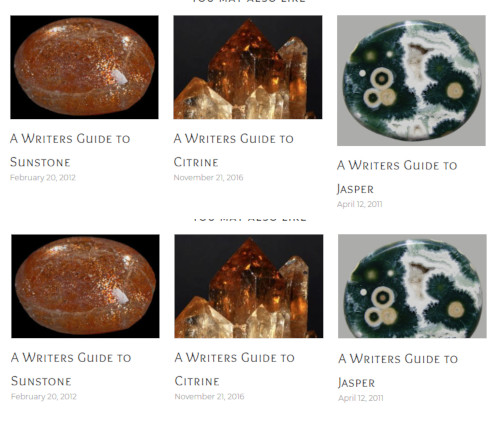500x433 pixels.
Task: Open the Citrine crystal thumbnail in the upper row
Action: pos(248,67)
